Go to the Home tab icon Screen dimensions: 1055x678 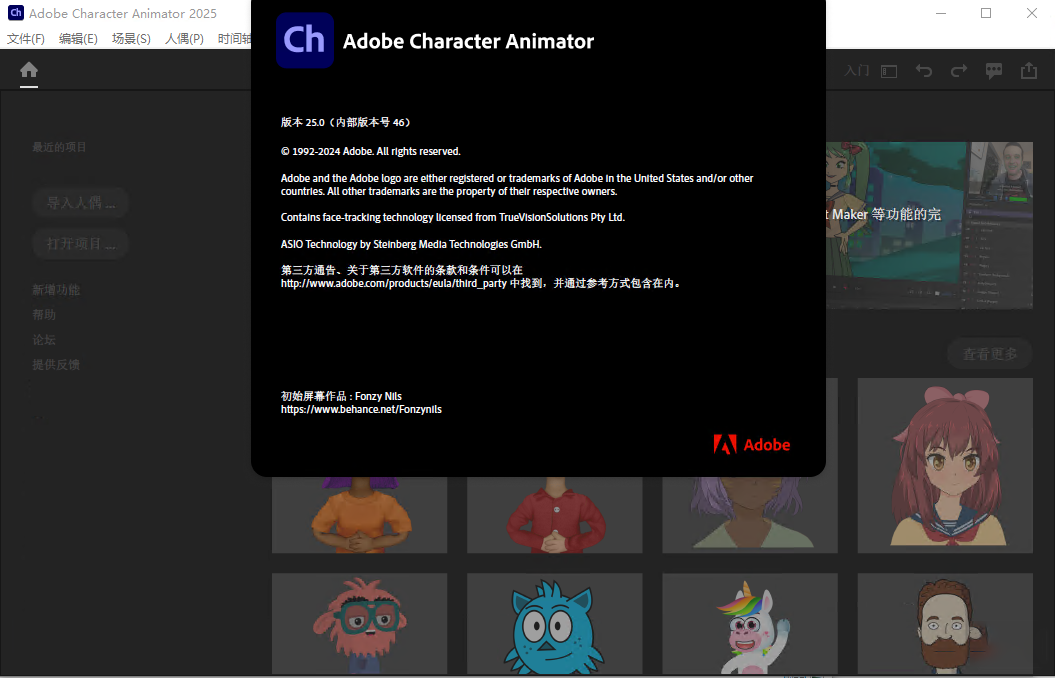[x=29, y=70]
